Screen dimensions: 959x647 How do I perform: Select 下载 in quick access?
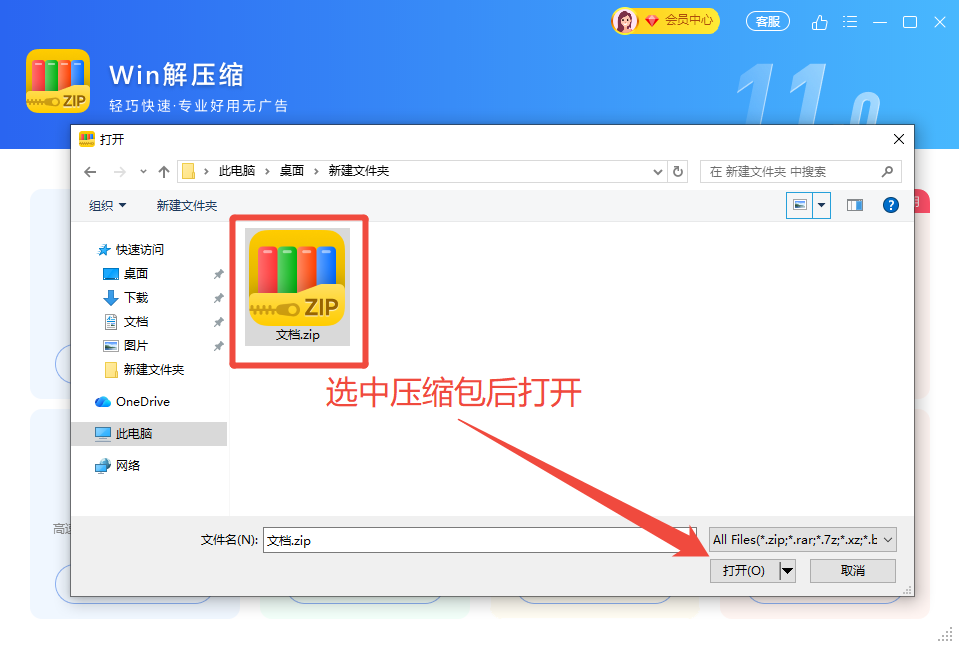(136, 298)
